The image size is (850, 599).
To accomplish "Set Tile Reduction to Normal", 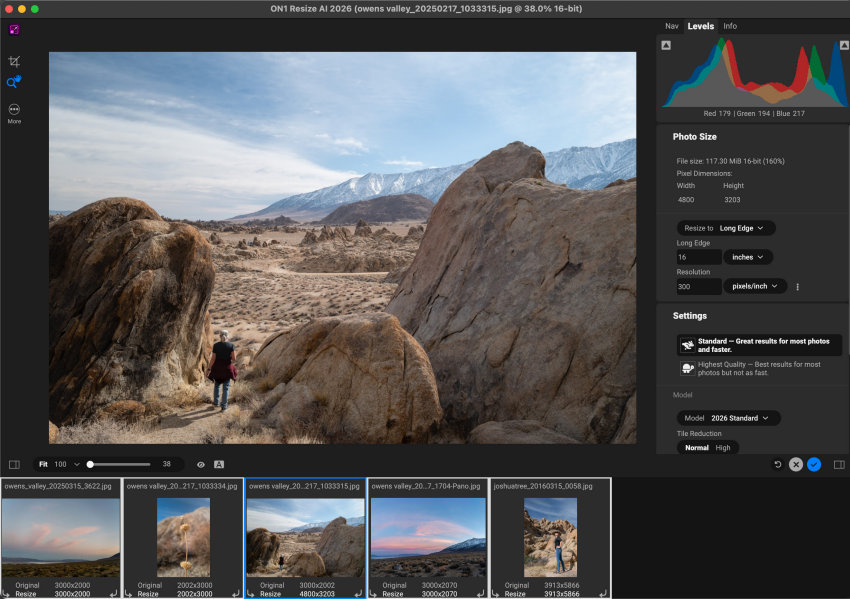I will [697, 448].
